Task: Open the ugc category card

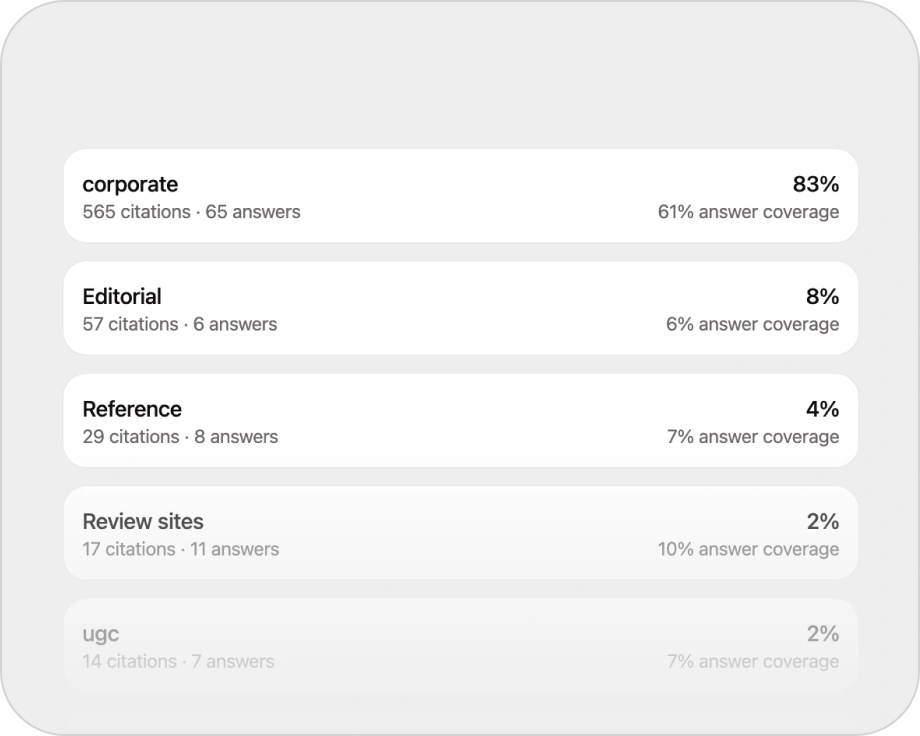Action: pyautogui.click(x=460, y=645)
